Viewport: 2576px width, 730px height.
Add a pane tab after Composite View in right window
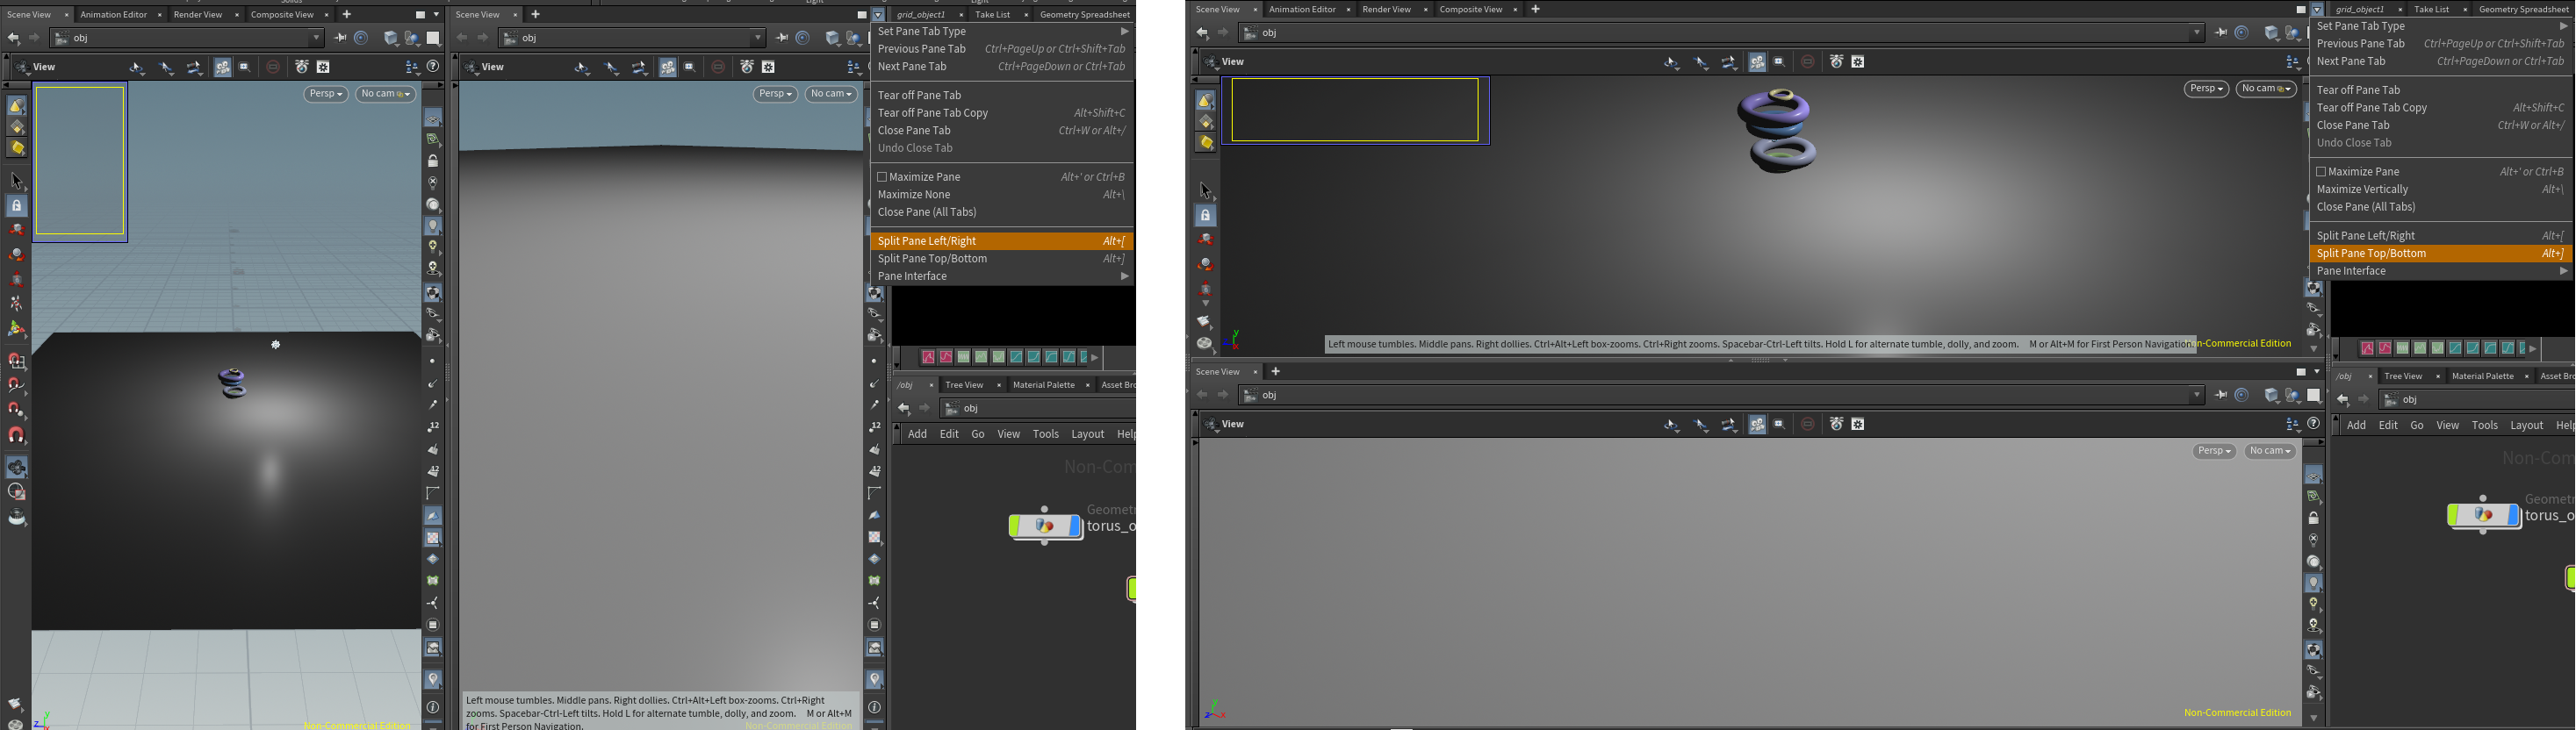coord(1535,9)
